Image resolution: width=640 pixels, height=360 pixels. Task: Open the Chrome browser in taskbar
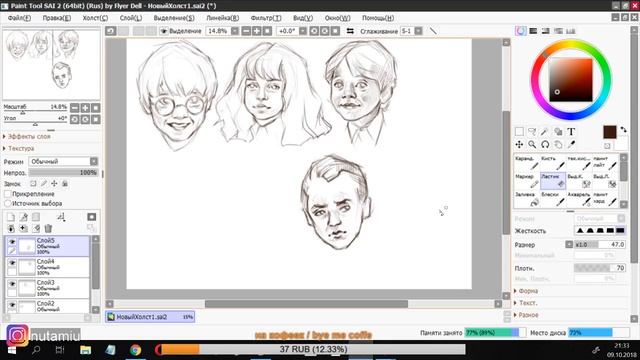[136, 350]
